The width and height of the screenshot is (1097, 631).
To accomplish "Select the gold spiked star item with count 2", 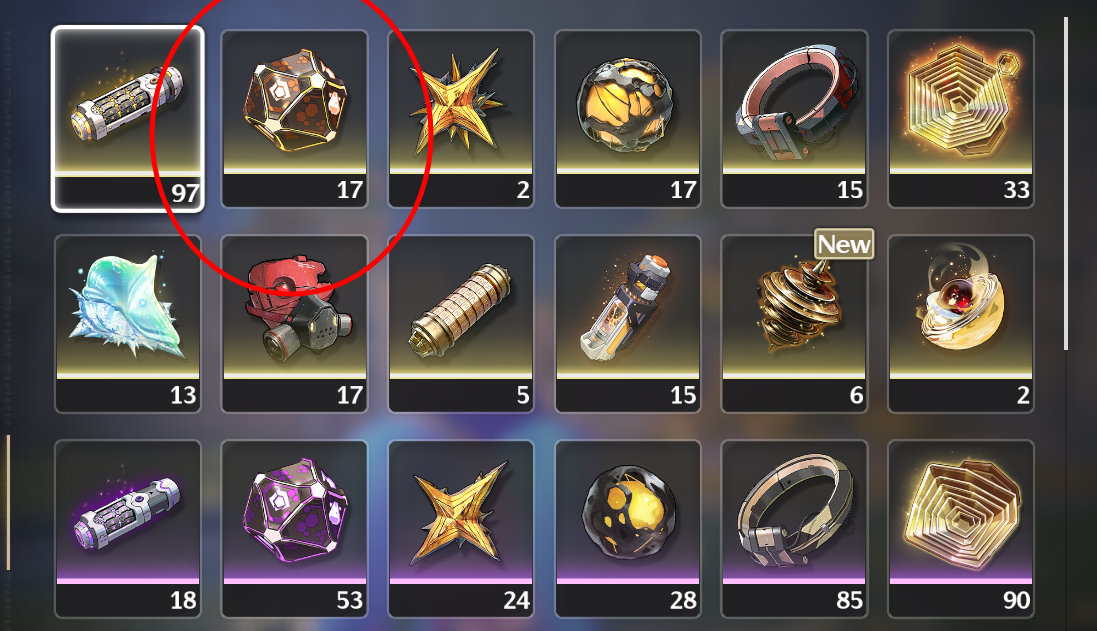I will click(x=461, y=118).
